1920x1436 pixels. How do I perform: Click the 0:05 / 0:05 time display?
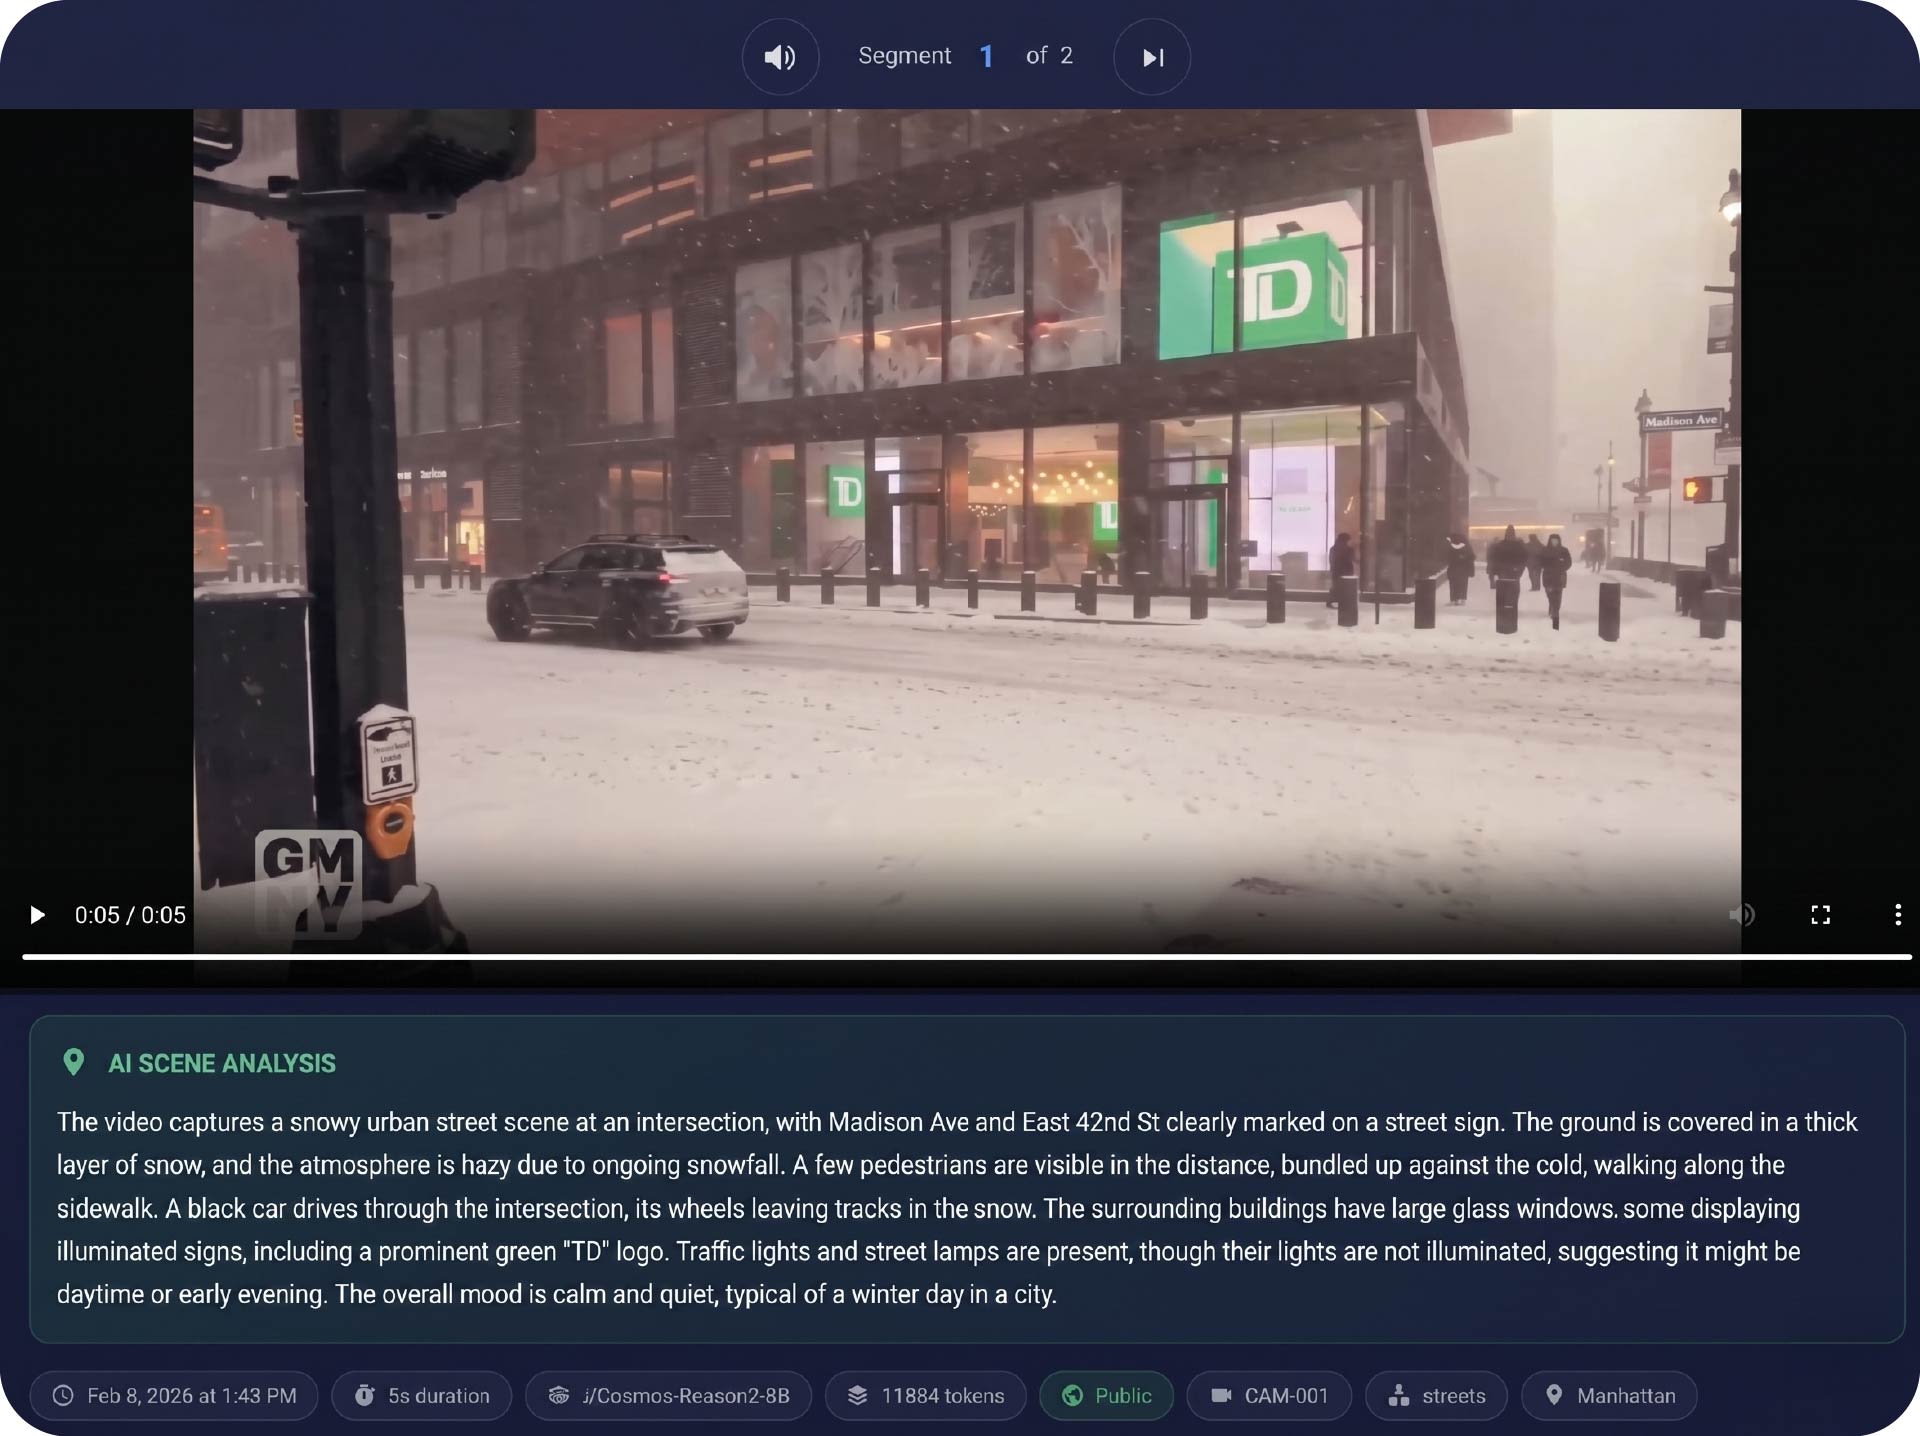[x=130, y=915]
